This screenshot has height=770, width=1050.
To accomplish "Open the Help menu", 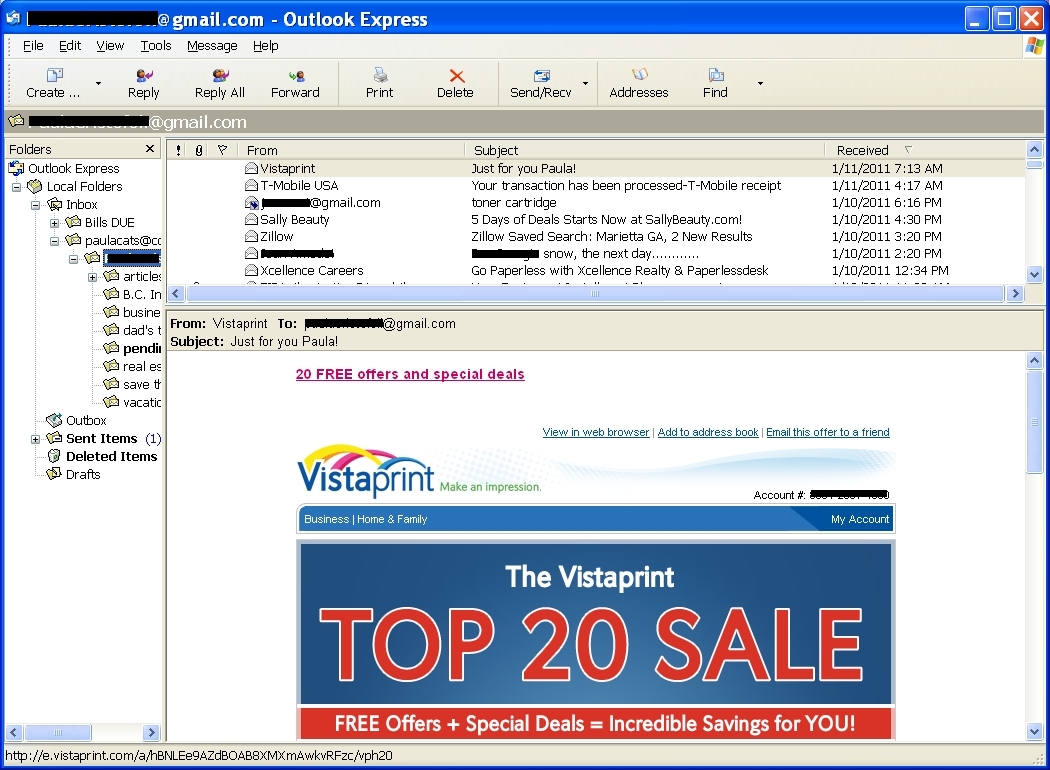I will (266, 46).
